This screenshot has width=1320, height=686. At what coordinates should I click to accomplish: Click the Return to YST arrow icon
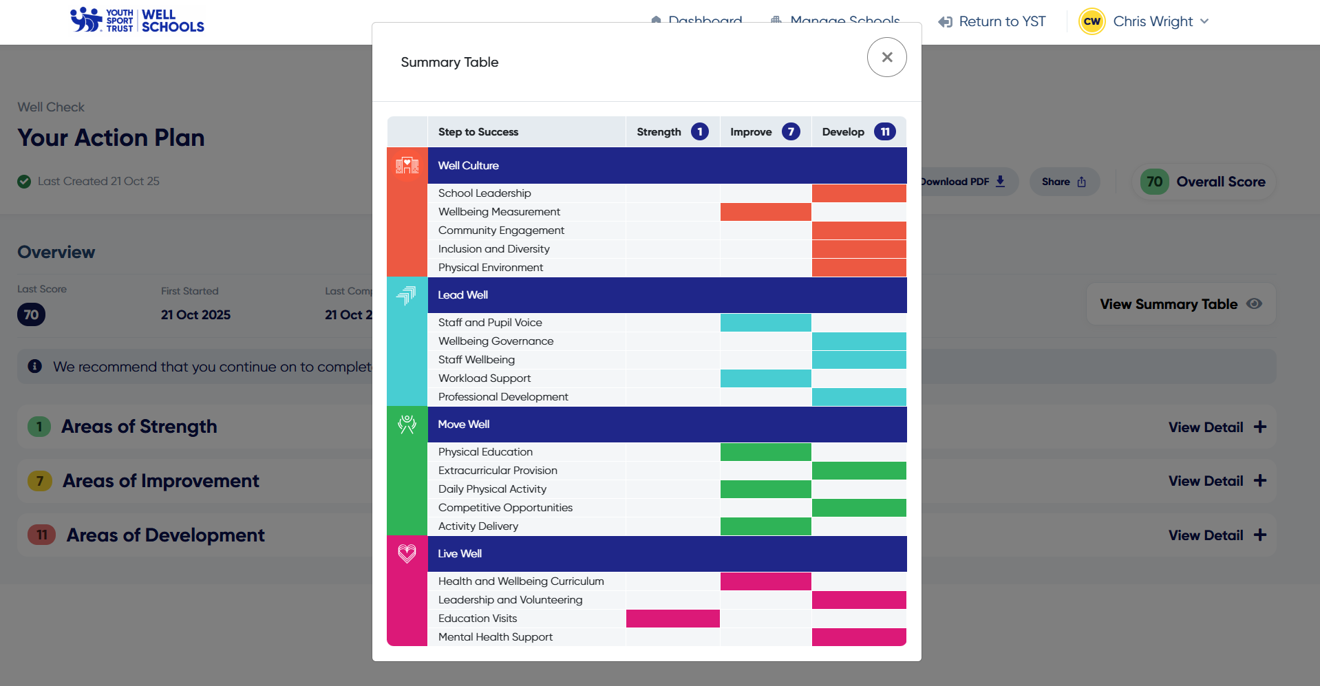pos(944,21)
